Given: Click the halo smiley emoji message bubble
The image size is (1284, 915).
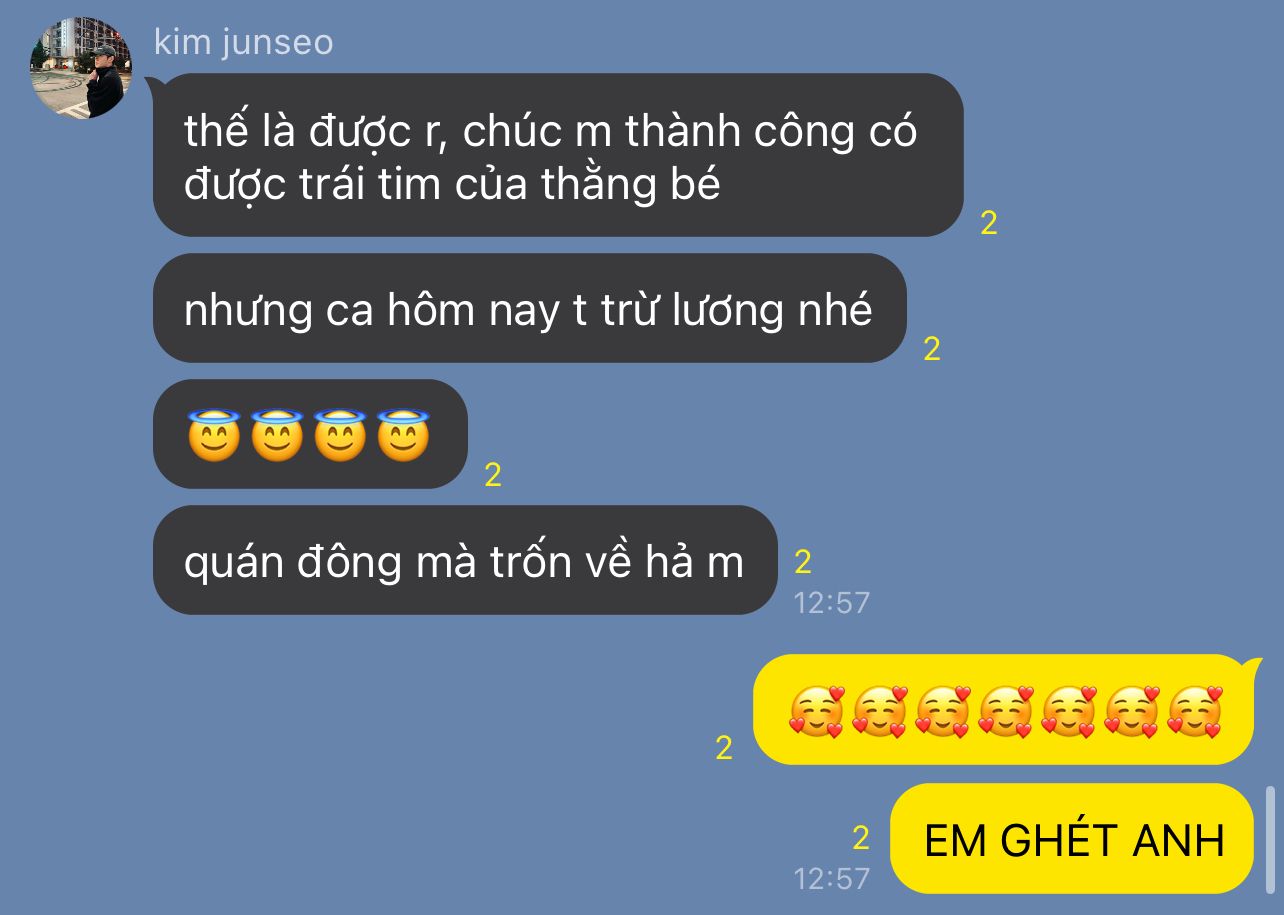Looking at the screenshot, I should [310, 434].
